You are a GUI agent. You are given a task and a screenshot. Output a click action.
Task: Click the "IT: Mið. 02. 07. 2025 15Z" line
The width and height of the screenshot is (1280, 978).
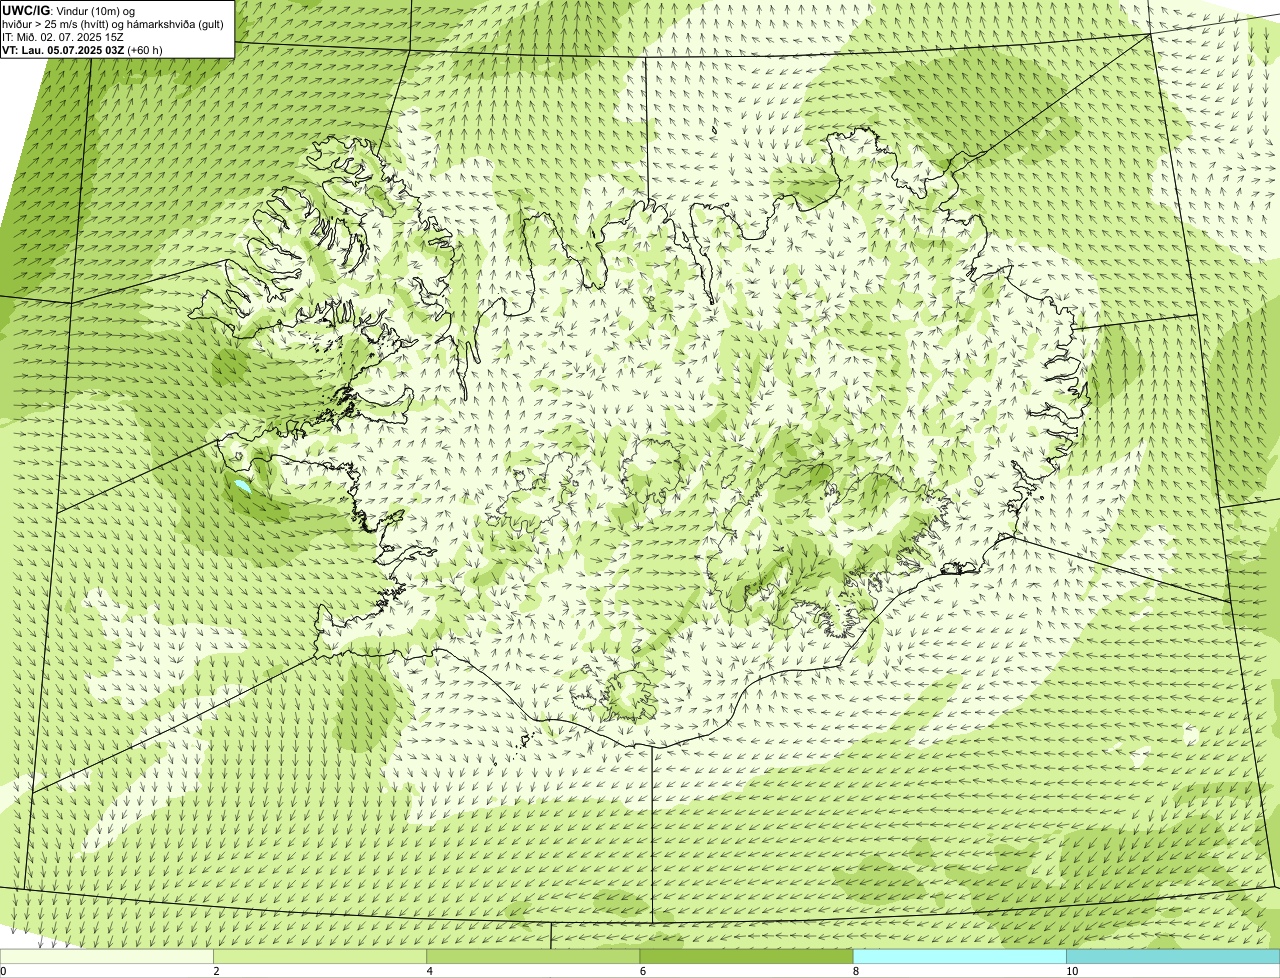pos(63,36)
